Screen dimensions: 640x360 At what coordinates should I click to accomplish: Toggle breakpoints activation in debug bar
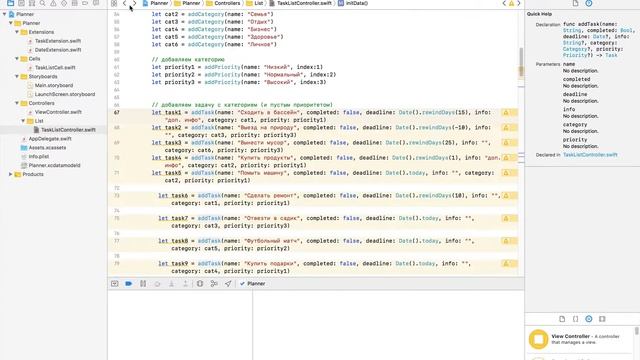coord(129,283)
